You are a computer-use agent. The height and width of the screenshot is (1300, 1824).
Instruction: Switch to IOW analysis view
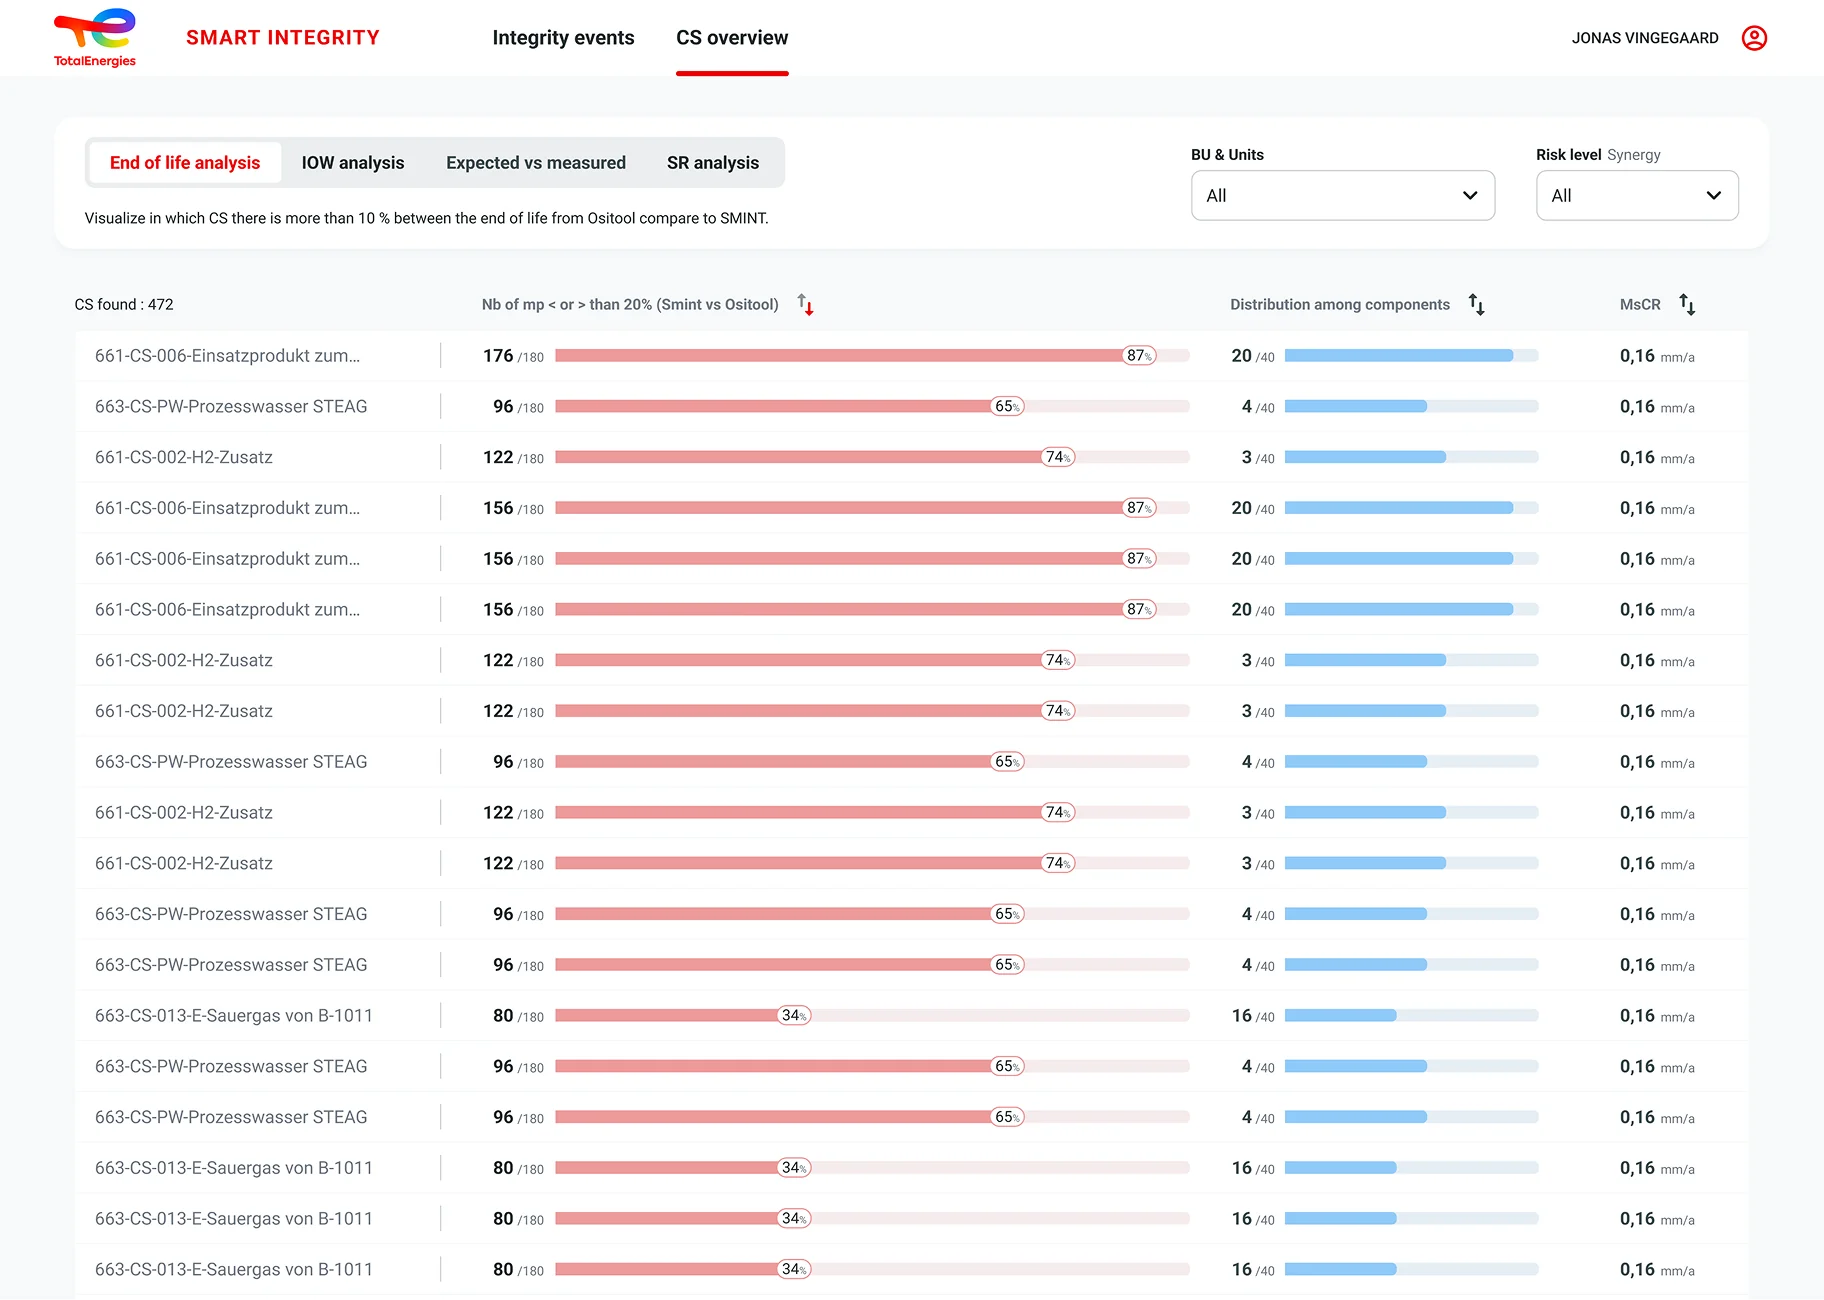pyautogui.click(x=353, y=163)
